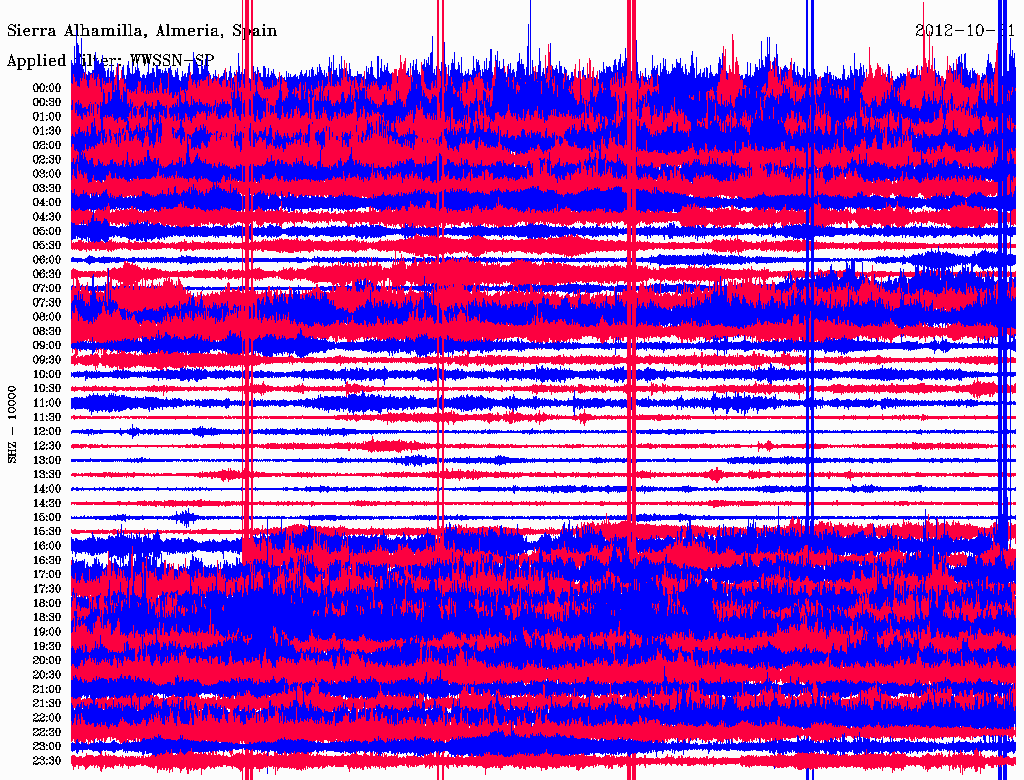Select the 23:30 time label
The width and height of the screenshot is (1024, 780).
[x=46, y=761]
